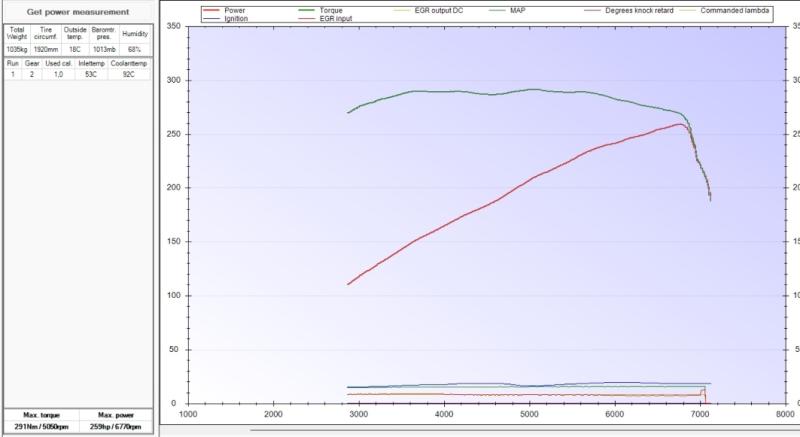
Task: Click the Inlettemp value 53C
Action: [91, 74]
